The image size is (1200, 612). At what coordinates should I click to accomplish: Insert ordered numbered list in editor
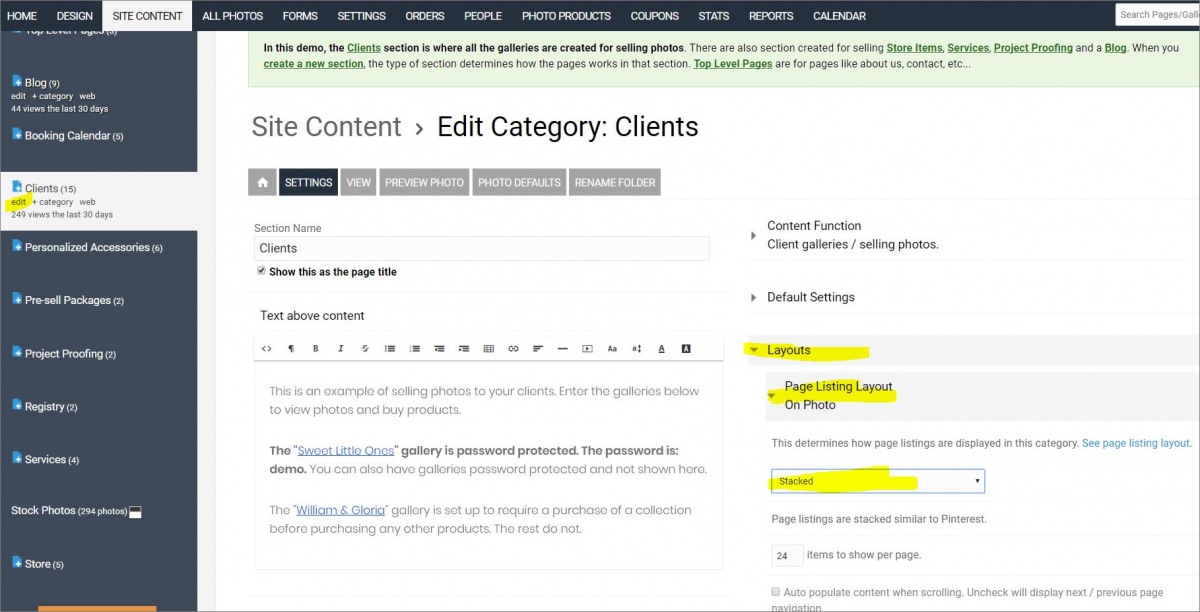point(415,349)
